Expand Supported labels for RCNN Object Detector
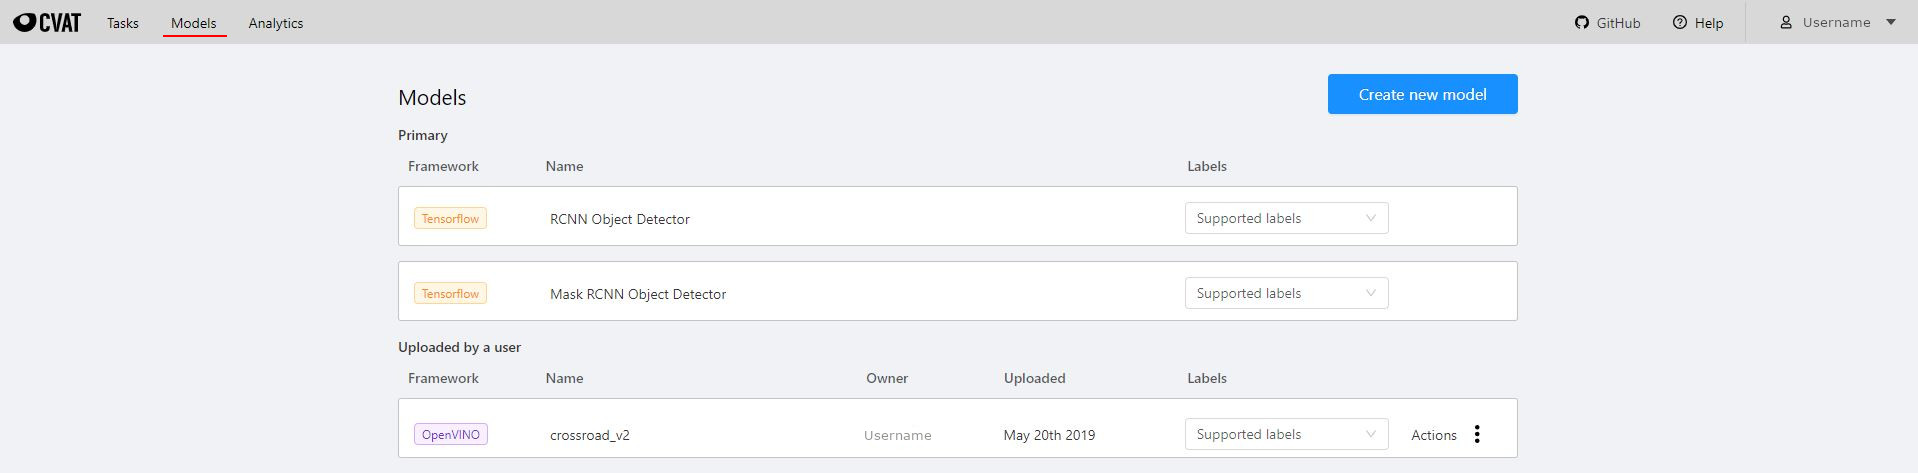 (1286, 218)
